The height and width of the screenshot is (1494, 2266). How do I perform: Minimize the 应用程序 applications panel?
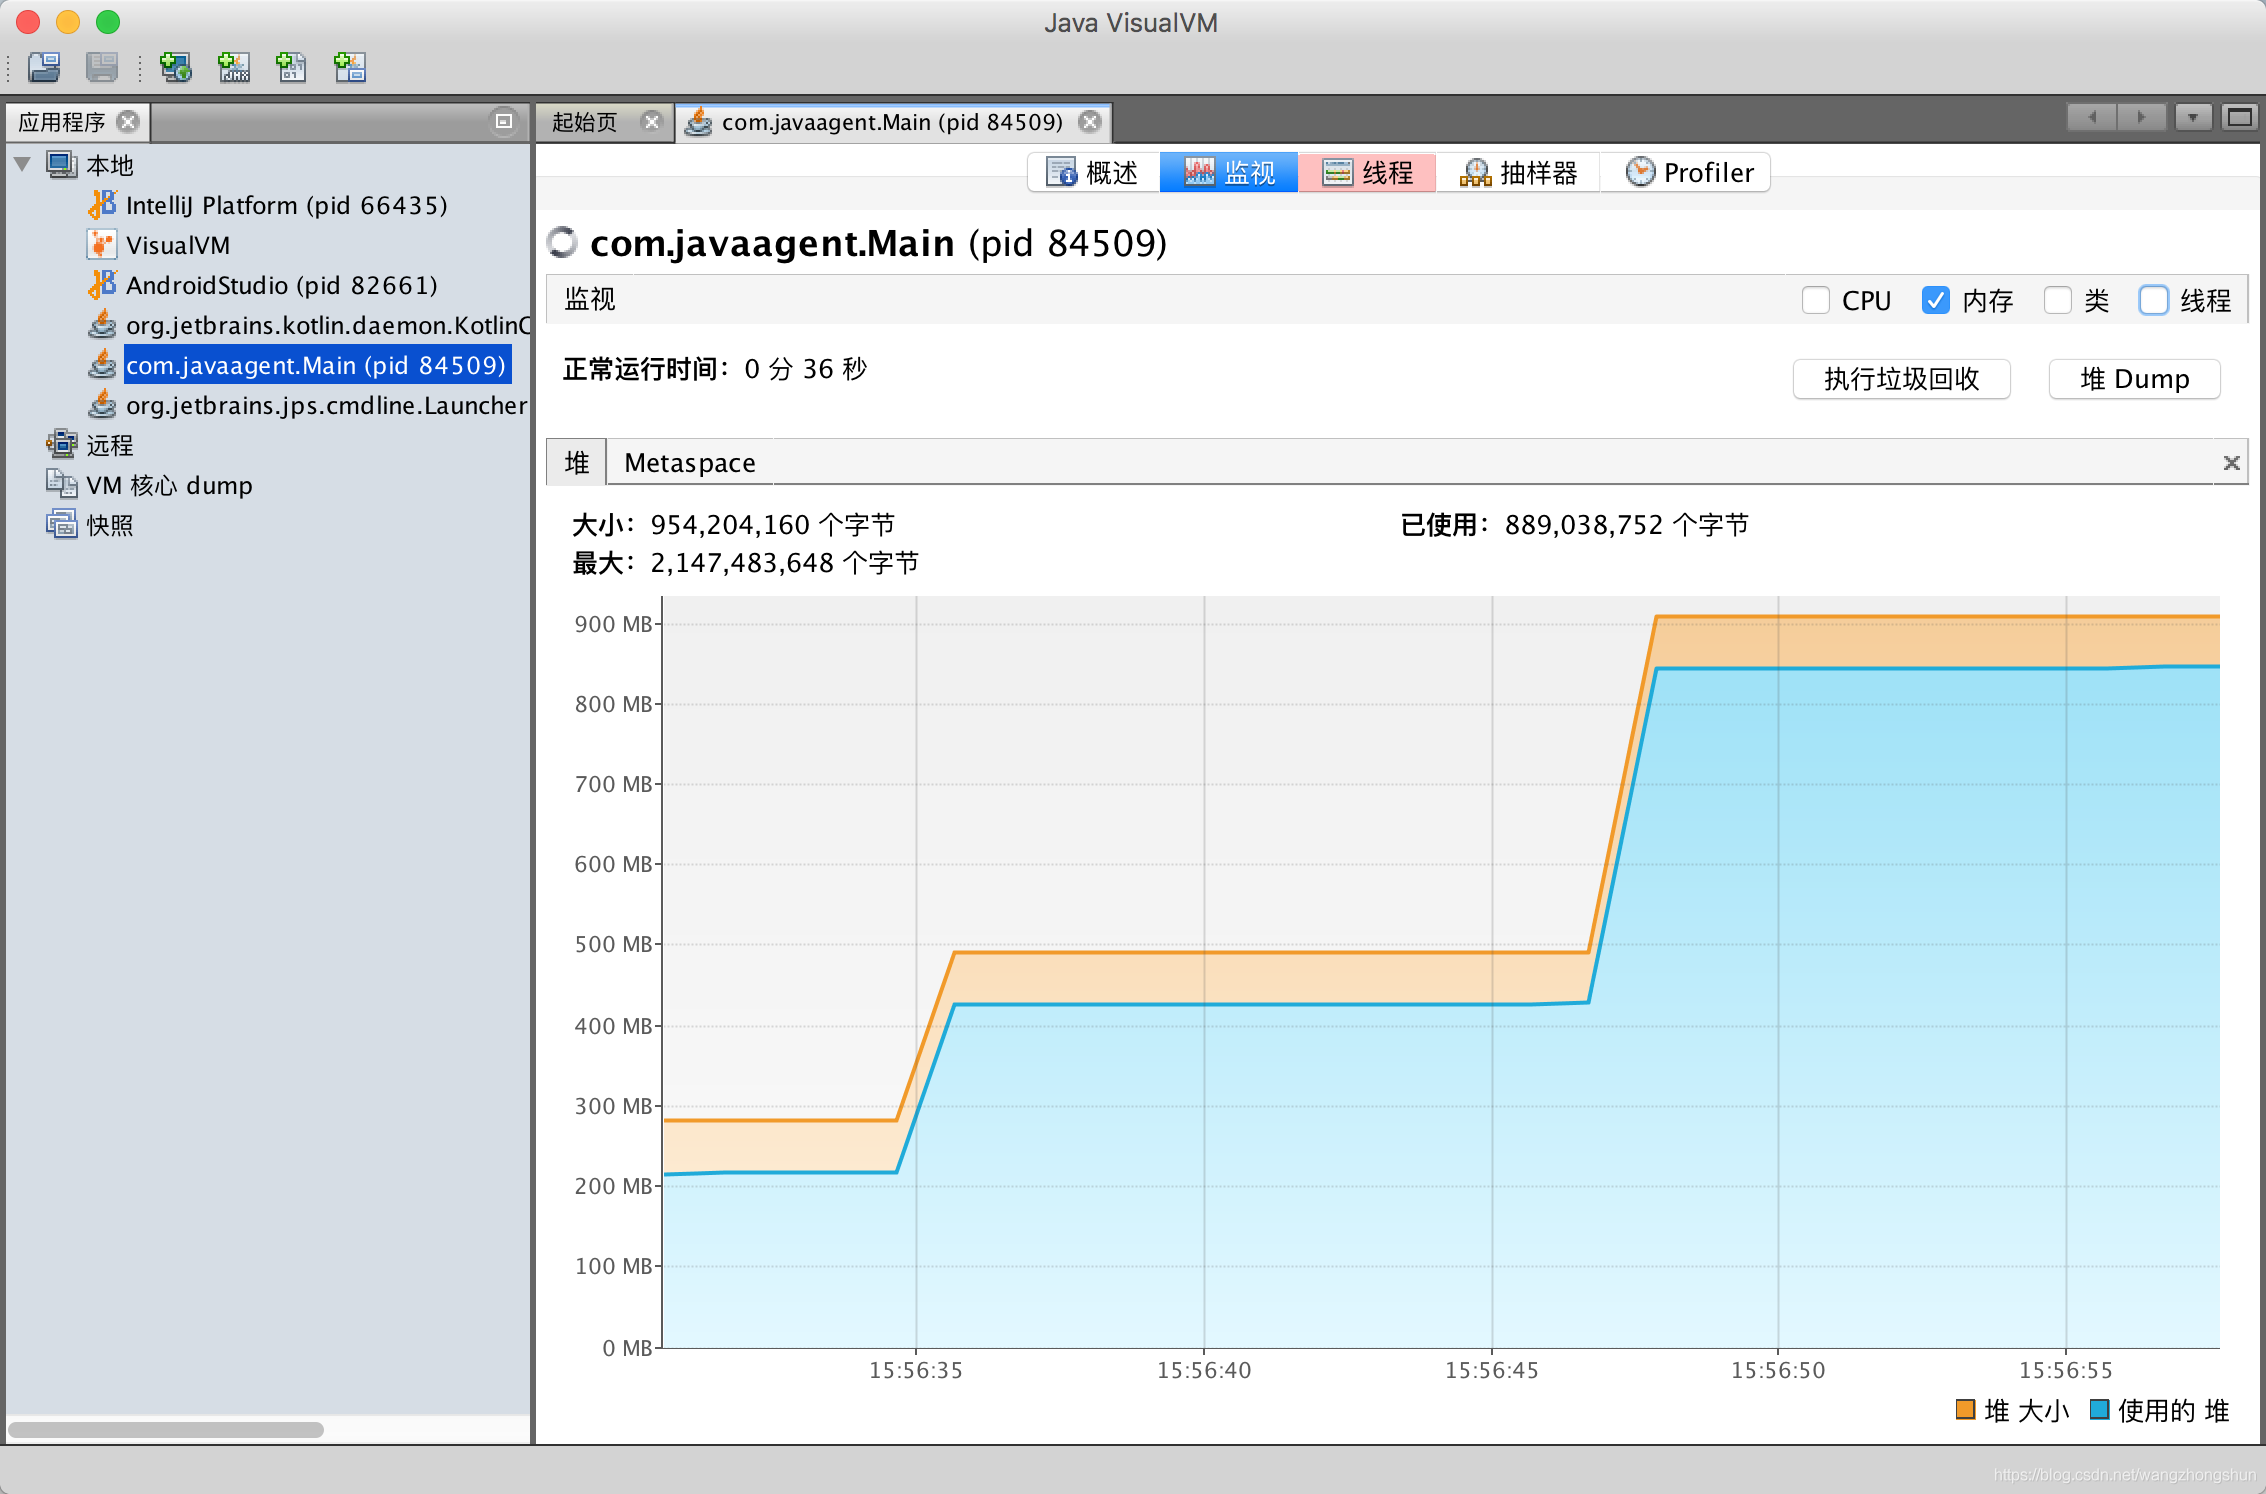pos(504,121)
